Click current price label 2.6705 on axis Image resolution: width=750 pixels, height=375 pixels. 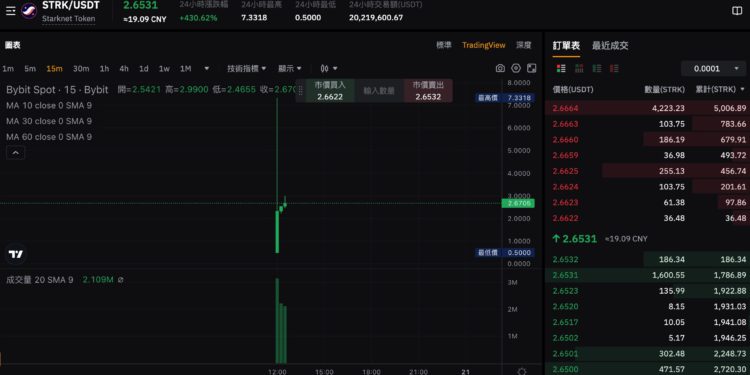[518, 203]
